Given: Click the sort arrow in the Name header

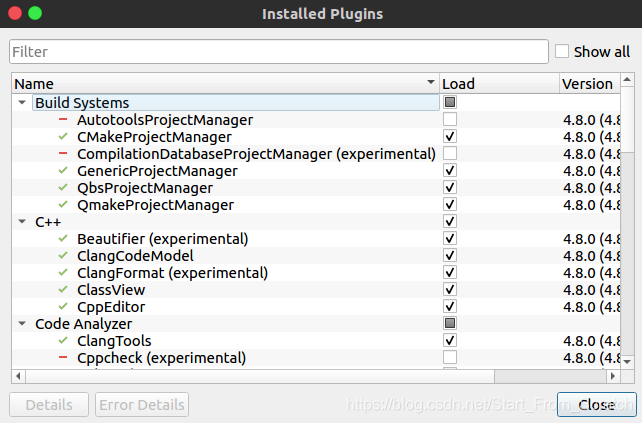Looking at the screenshot, I should click(x=431, y=81).
